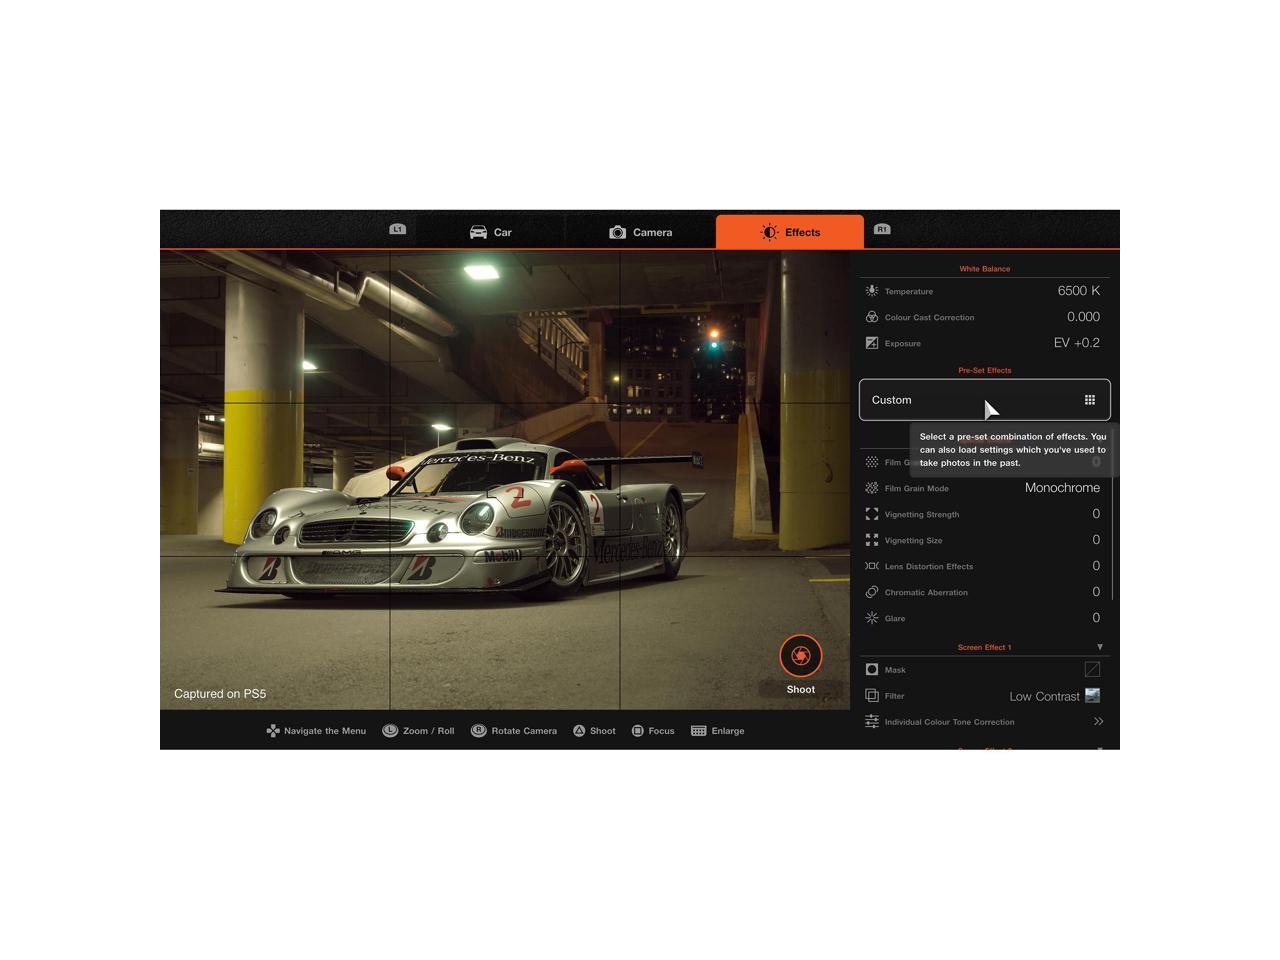The height and width of the screenshot is (960, 1280).
Task: Click the Vignetting Strength icon
Action: pyautogui.click(x=872, y=514)
